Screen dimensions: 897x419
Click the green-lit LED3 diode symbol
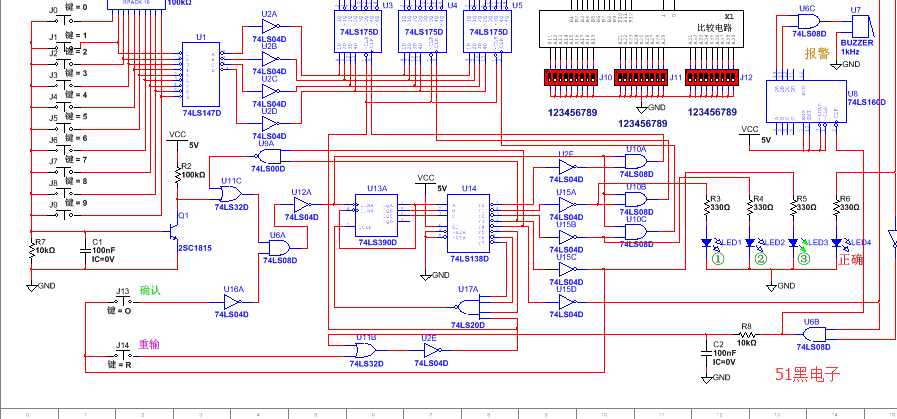coord(793,243)
